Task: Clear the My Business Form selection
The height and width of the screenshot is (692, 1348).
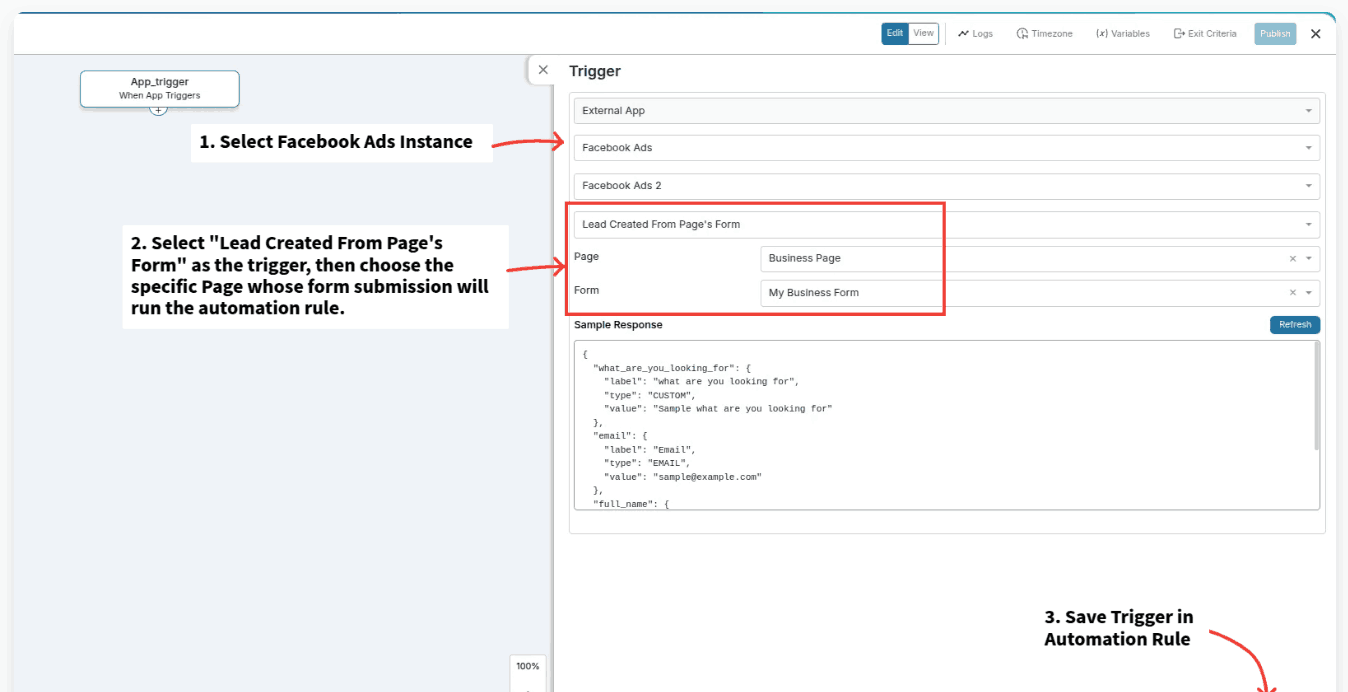Action: (x=1292, y=293)
